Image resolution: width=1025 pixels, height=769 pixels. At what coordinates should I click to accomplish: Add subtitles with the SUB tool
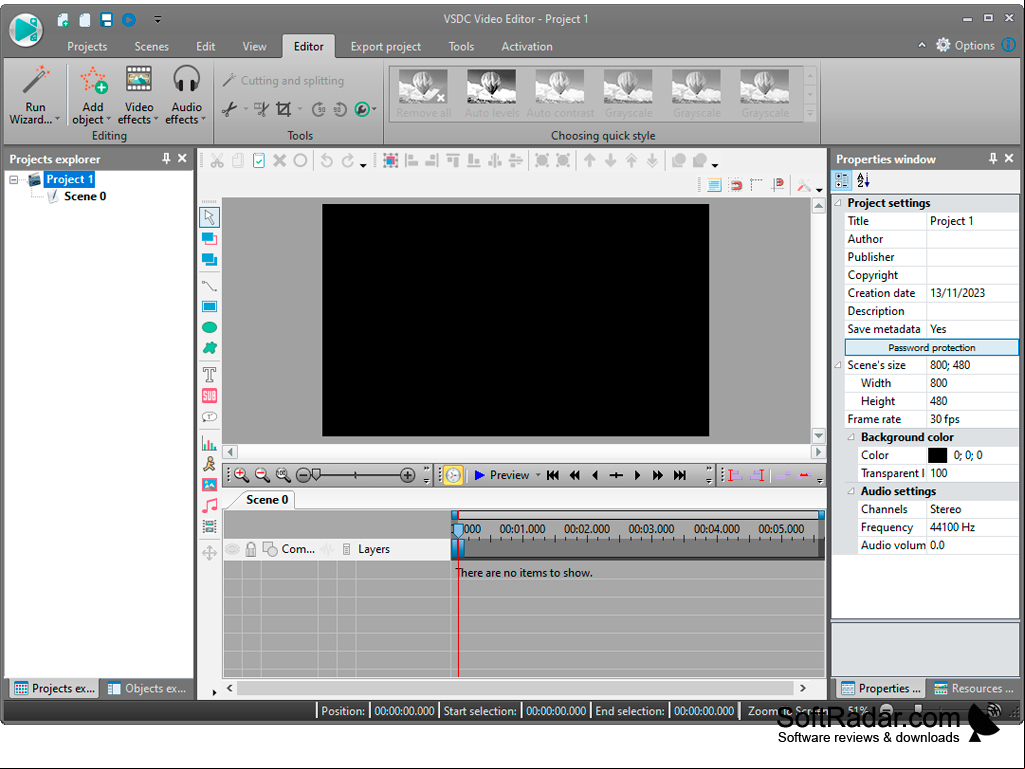coord(209,396)
